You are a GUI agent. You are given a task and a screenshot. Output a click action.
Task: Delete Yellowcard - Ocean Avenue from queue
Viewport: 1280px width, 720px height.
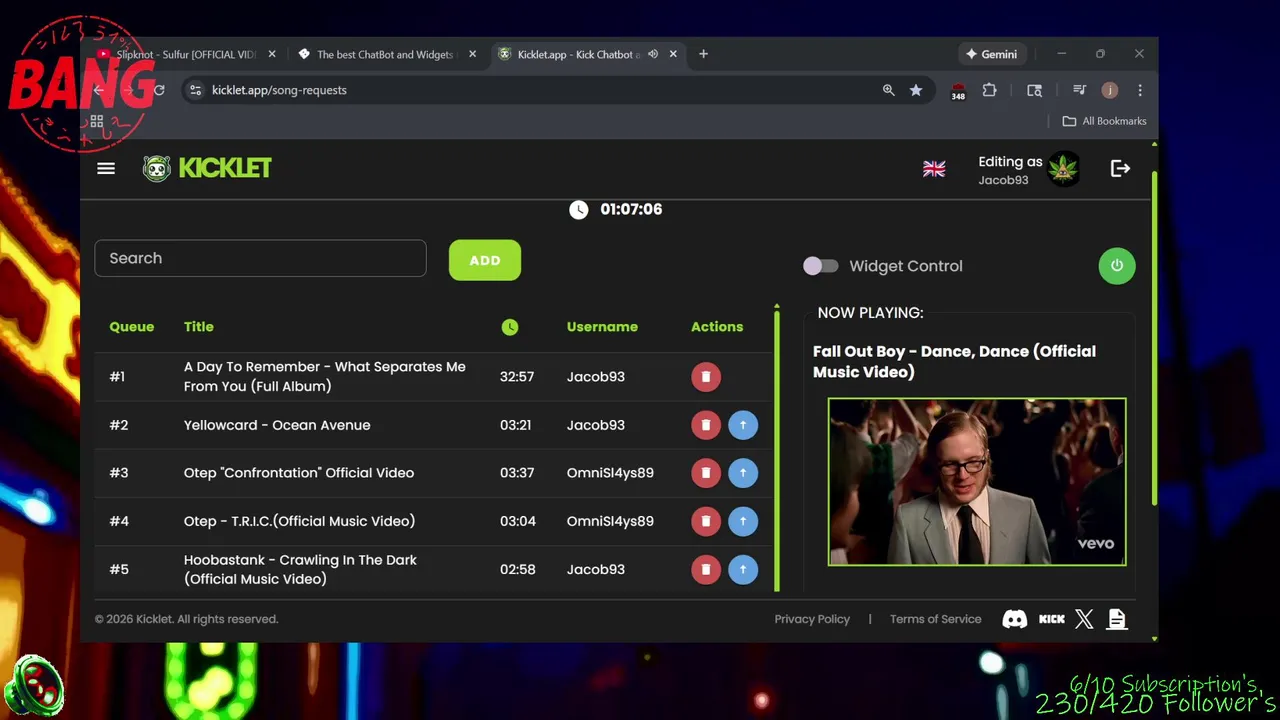(x=706, y=425)
